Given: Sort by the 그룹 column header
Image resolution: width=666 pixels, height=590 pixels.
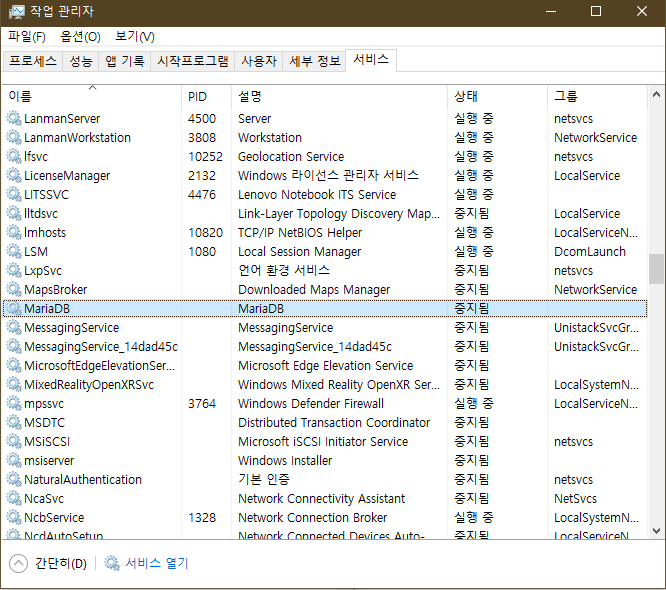Looking at the screenshot, I should 598,96.
